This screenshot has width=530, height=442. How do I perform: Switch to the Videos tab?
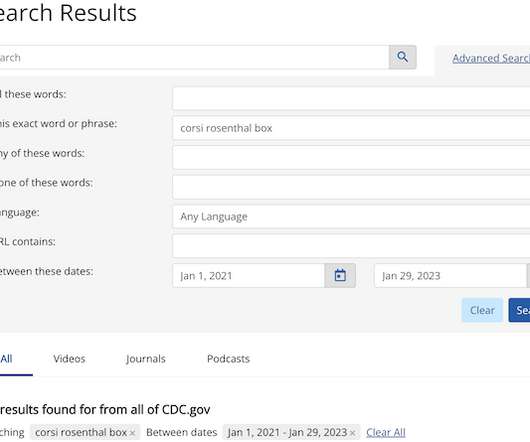coord(69,359)
